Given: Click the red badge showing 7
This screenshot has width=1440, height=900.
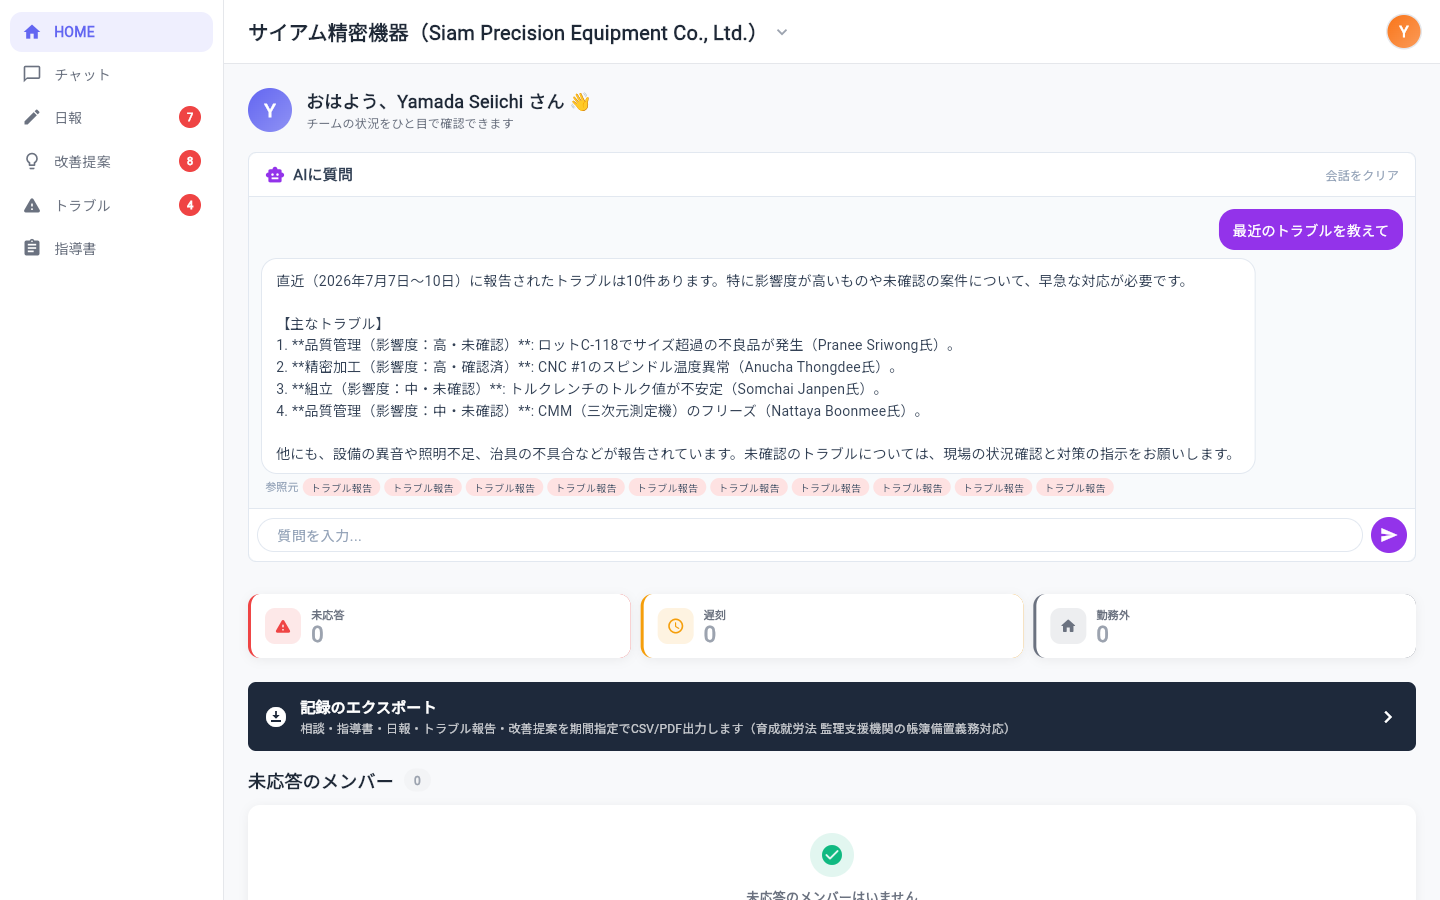Looking at the screenshot, I should click(x=190, y=118).
